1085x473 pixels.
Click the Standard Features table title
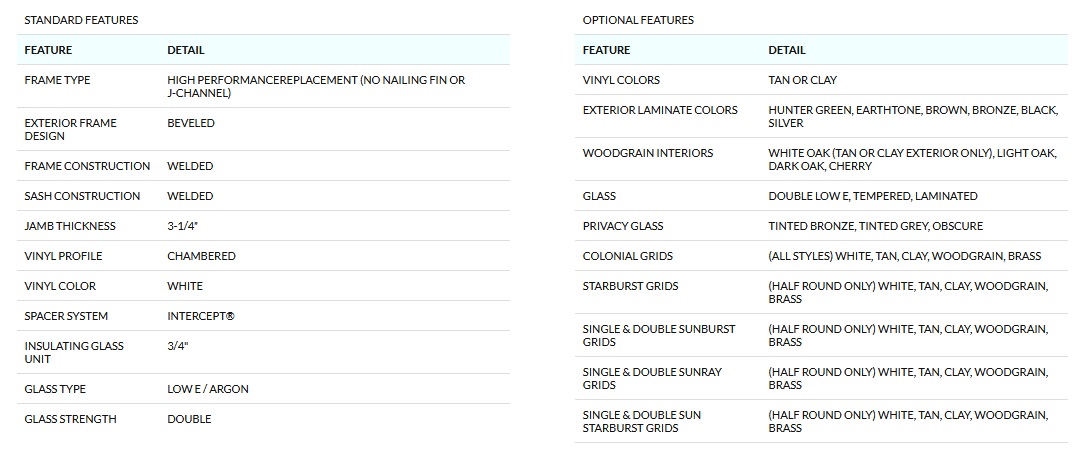click(x=81, y=20)
